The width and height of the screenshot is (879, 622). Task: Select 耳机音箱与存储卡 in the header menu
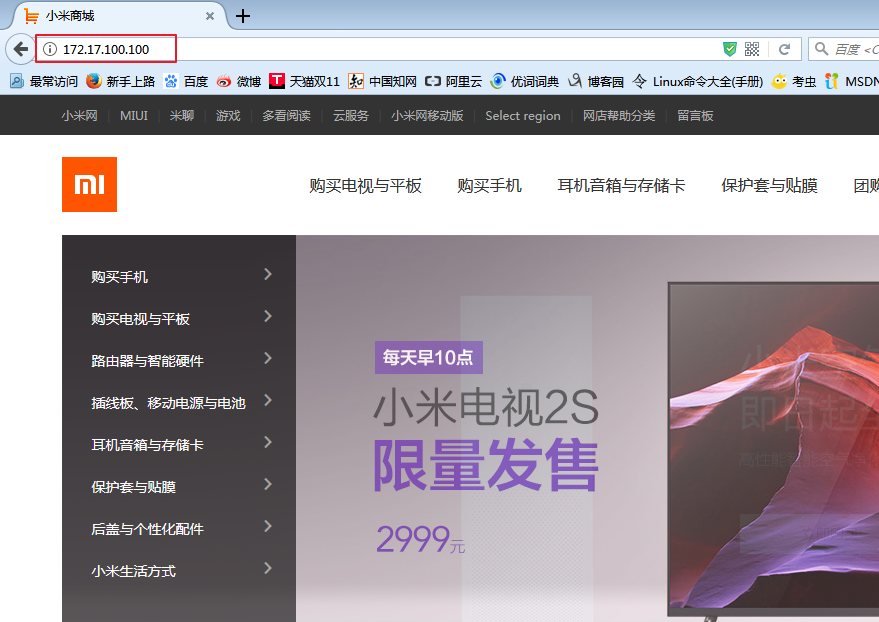(621, 185)
